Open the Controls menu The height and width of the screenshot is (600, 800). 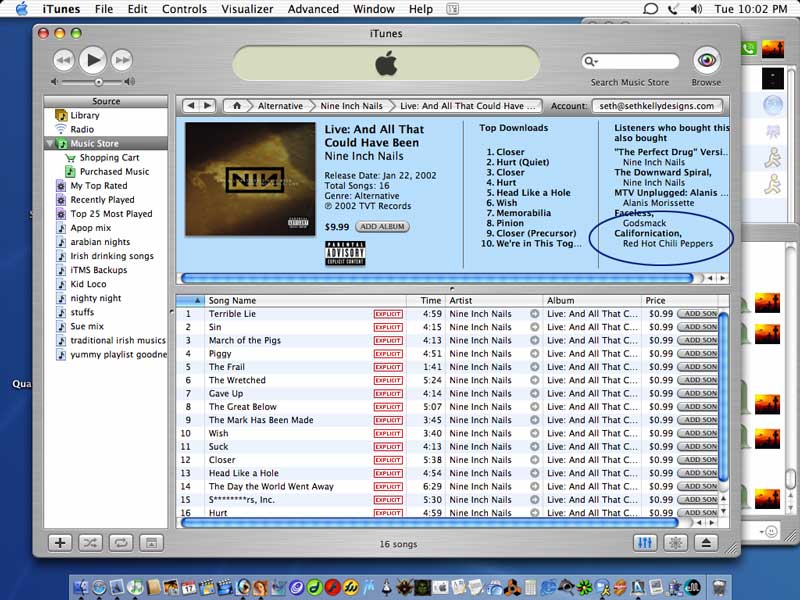tap(184, 9)
